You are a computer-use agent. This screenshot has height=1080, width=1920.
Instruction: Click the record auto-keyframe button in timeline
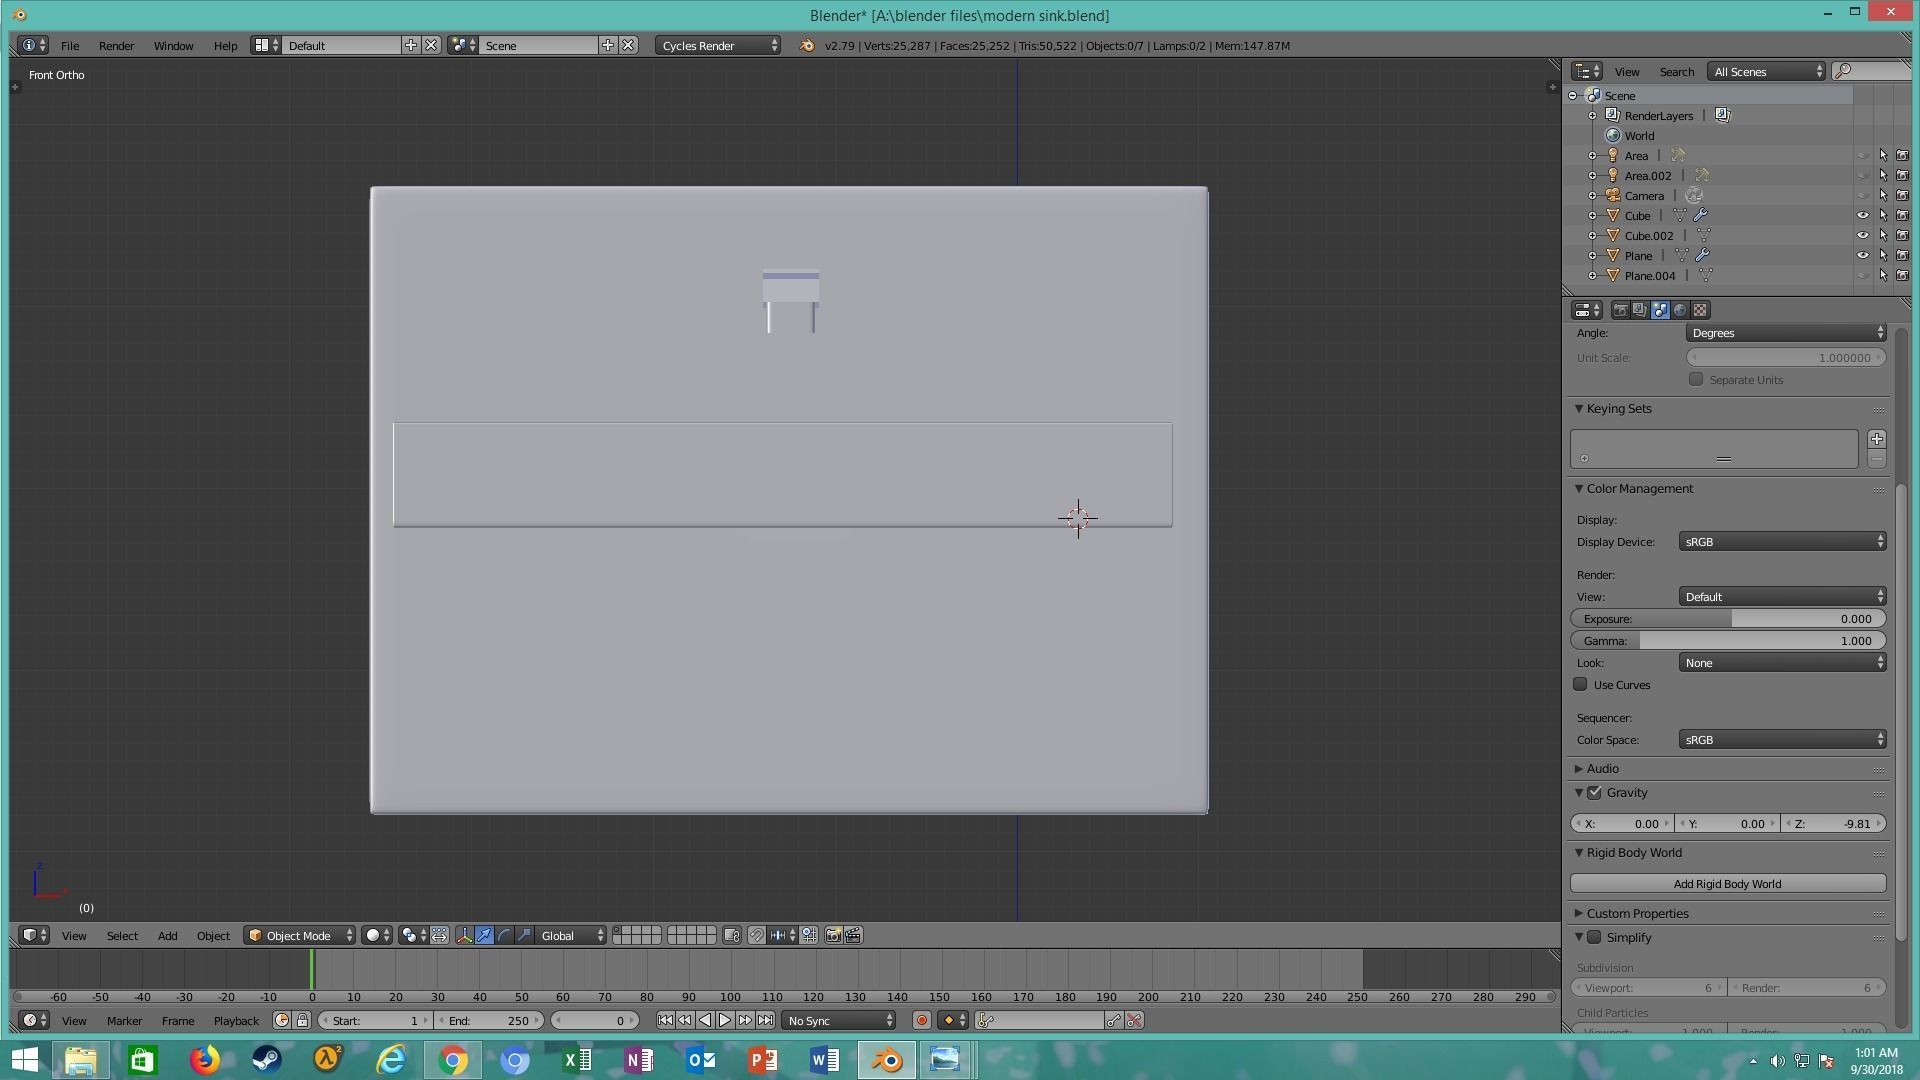click(x=921, y=1020)
